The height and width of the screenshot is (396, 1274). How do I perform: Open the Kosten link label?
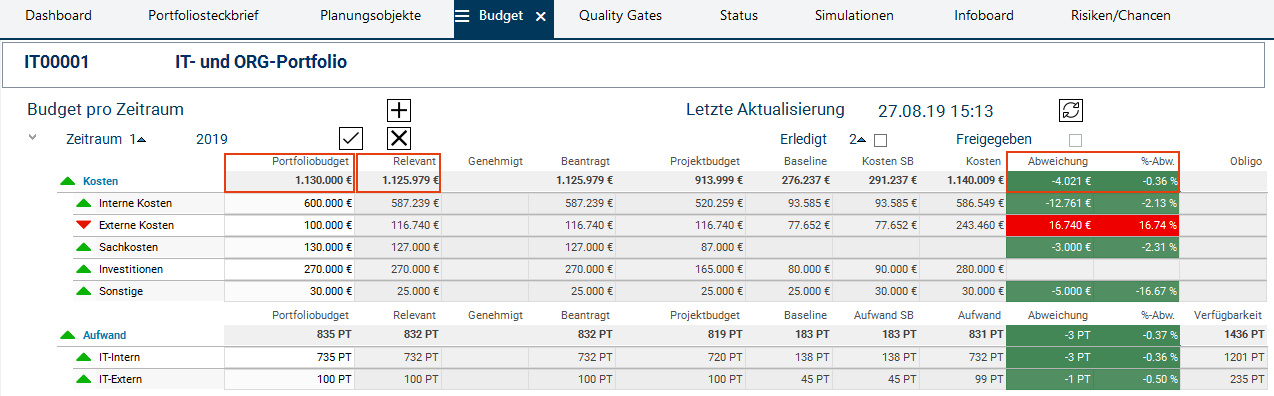100,182
